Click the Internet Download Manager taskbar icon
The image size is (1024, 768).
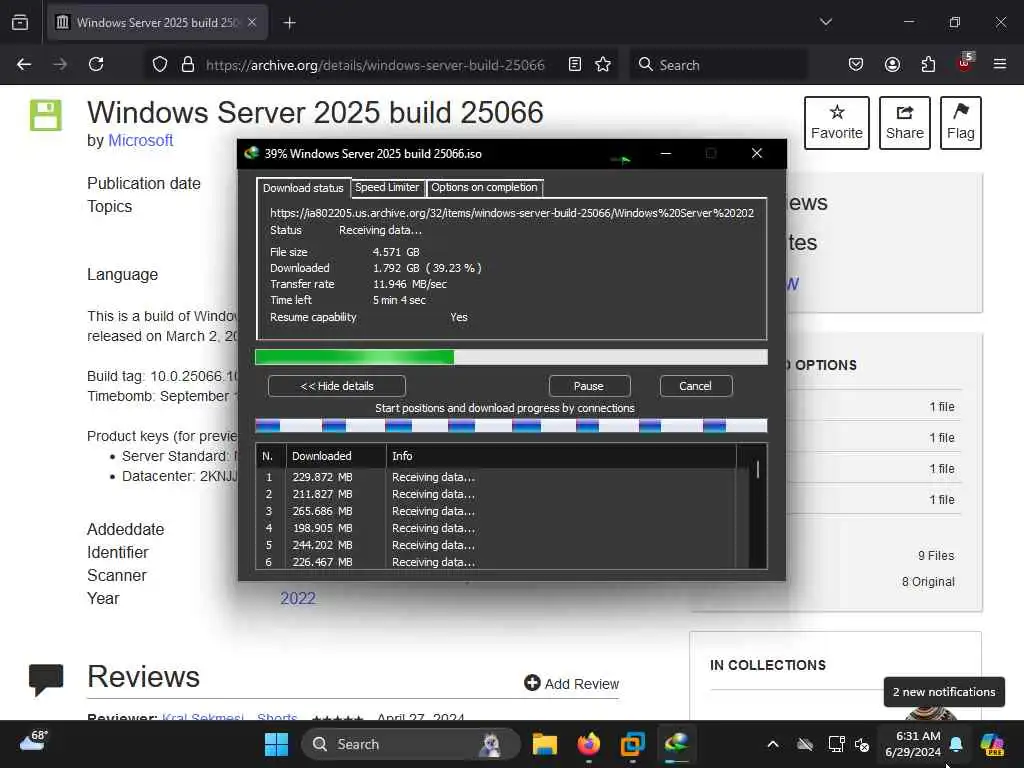pyautogui.click(x=676, y=744)
